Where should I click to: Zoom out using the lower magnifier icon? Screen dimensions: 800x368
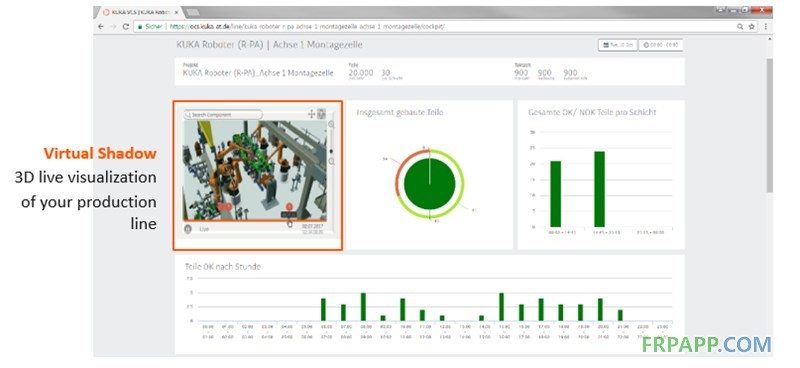click(331, 162)
